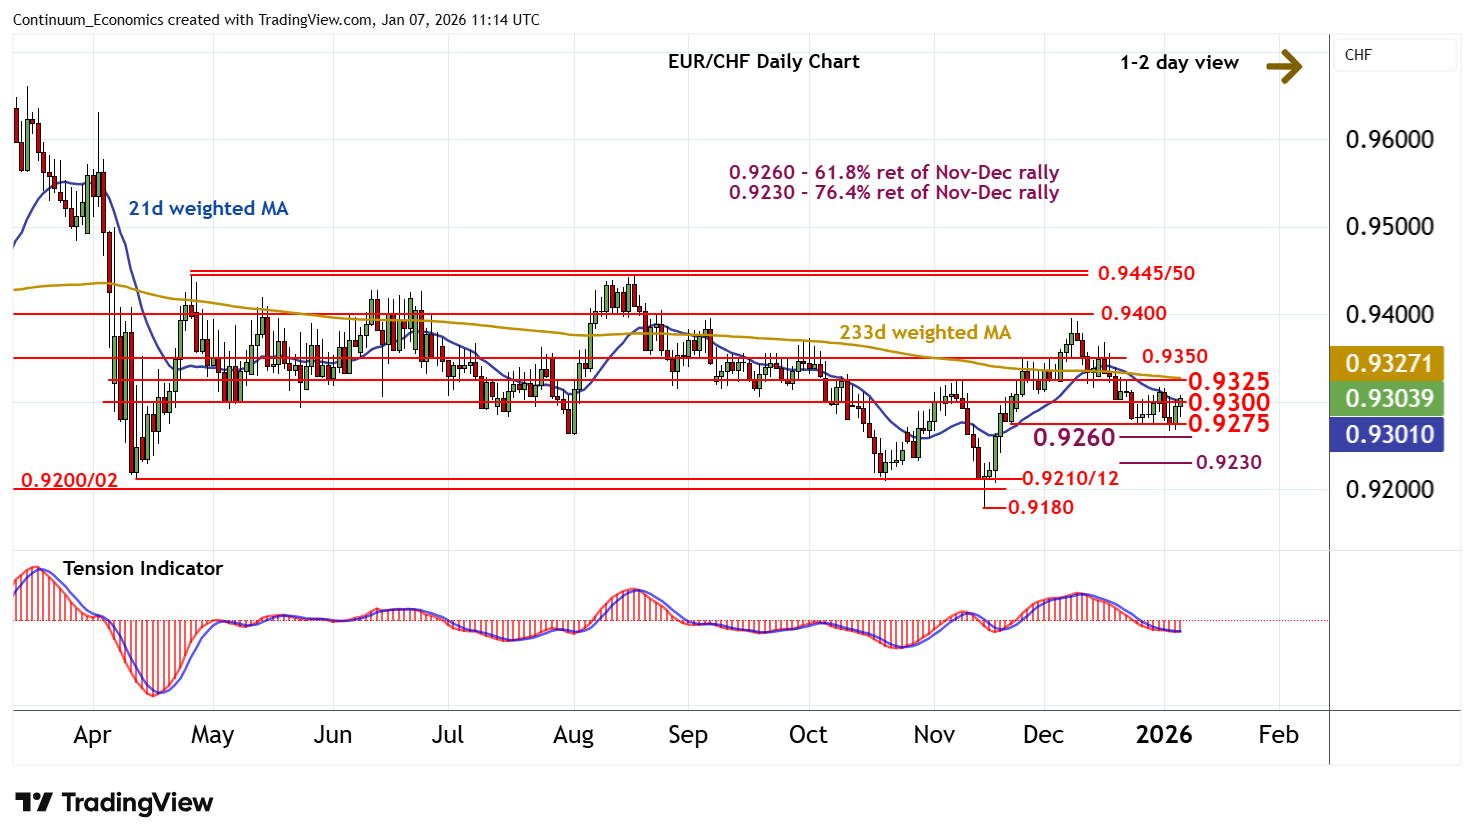1474x840 pixels.
Task: Select the 0.9400 resistance level label
Action: 1133,314
